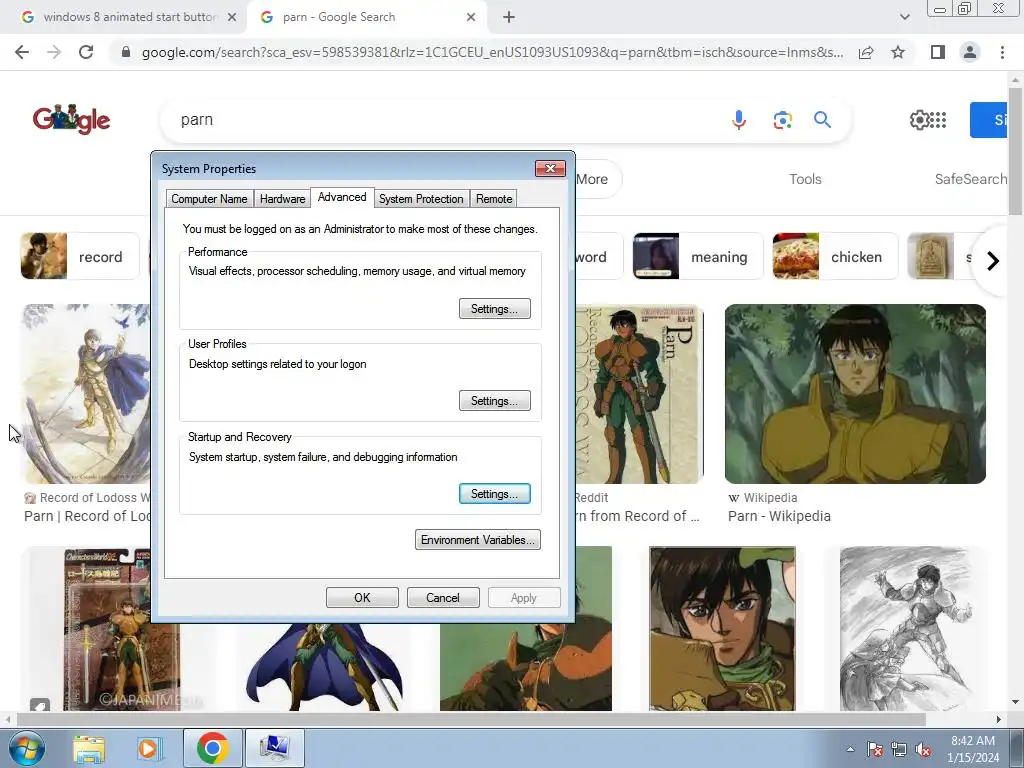Select the 'chicken' suggestion chip
Viewport: 1024px width, 768px height.
tap(835, 256)
